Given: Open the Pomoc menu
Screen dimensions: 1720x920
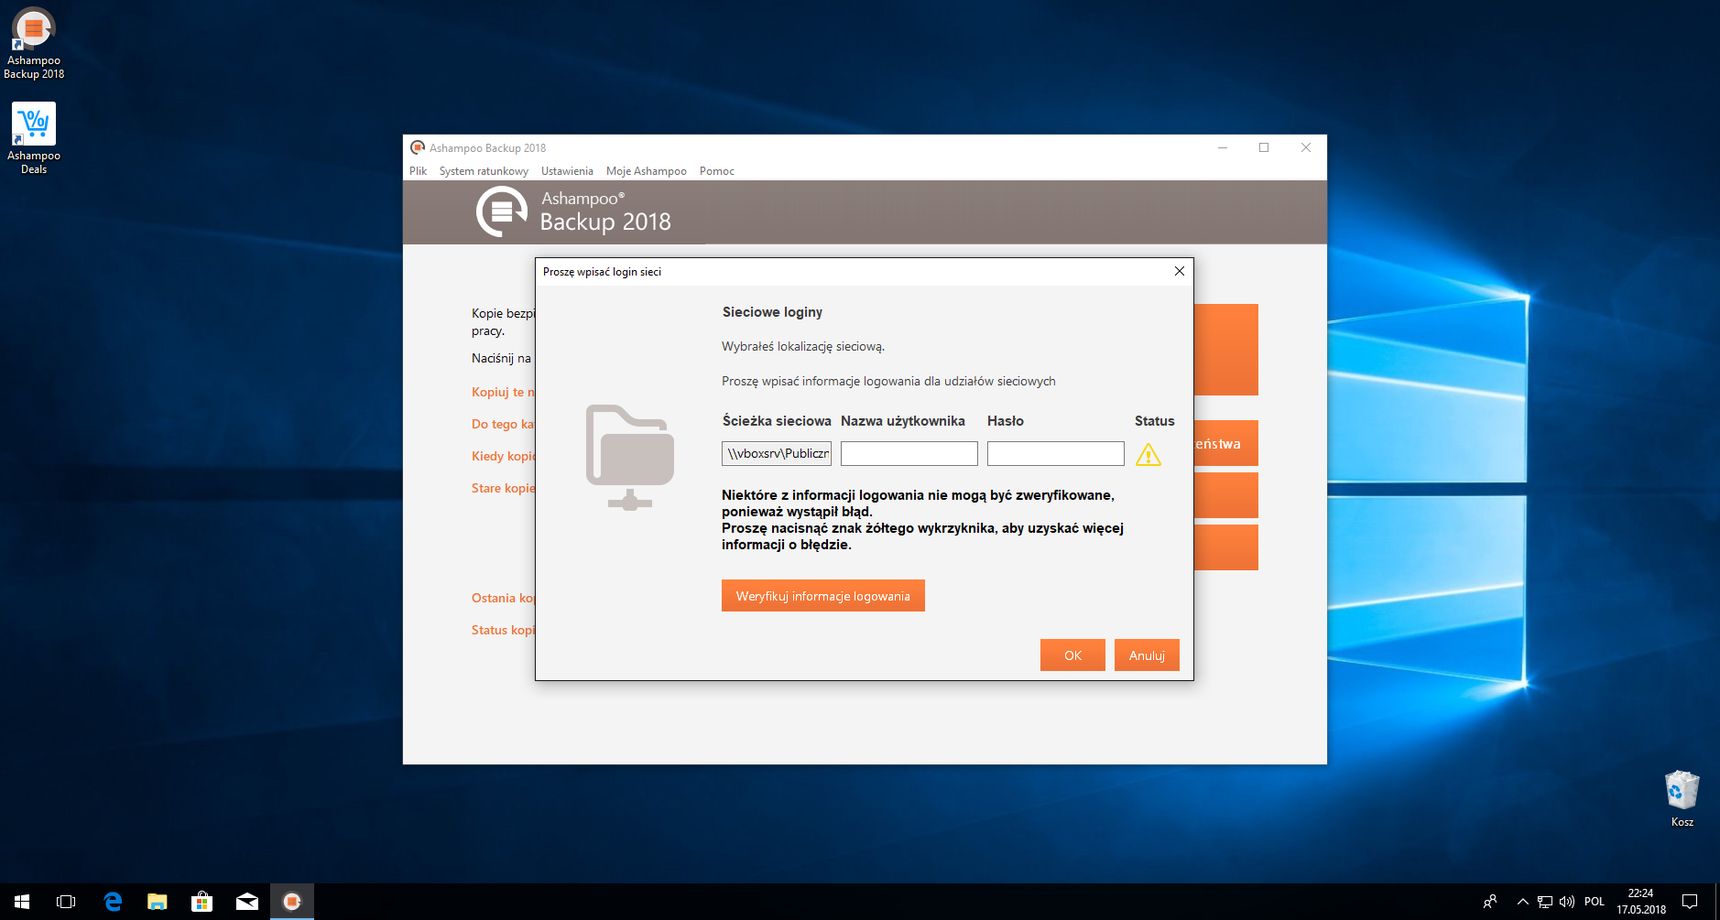Looking at the screenshot, I should coord(717,171).
